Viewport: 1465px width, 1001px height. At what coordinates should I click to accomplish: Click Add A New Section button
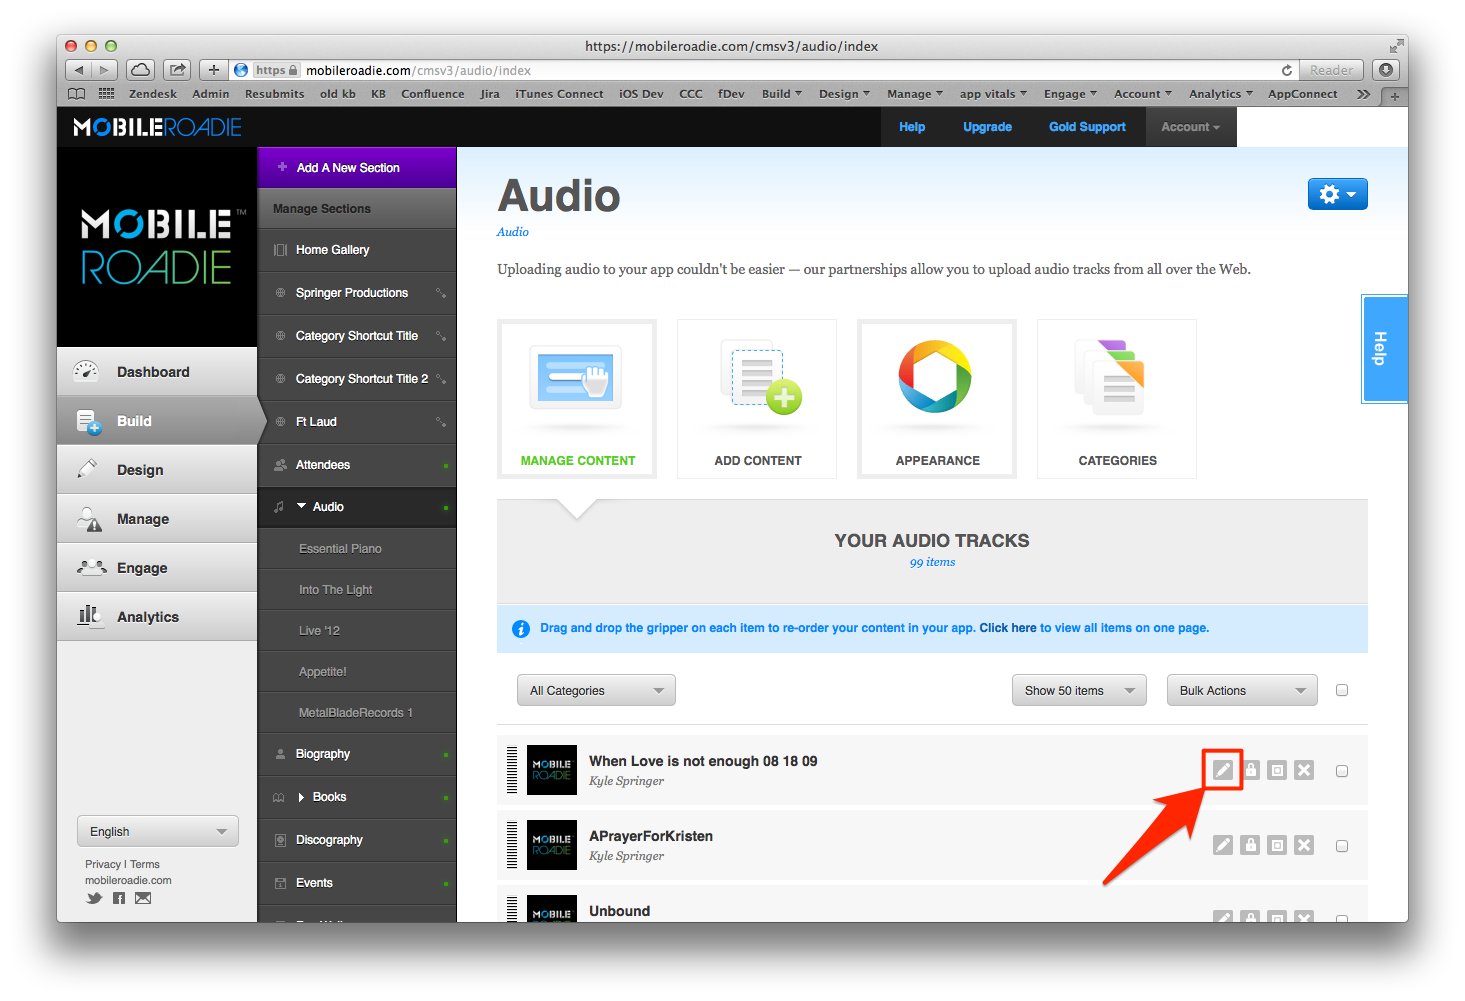pos(348,168)
